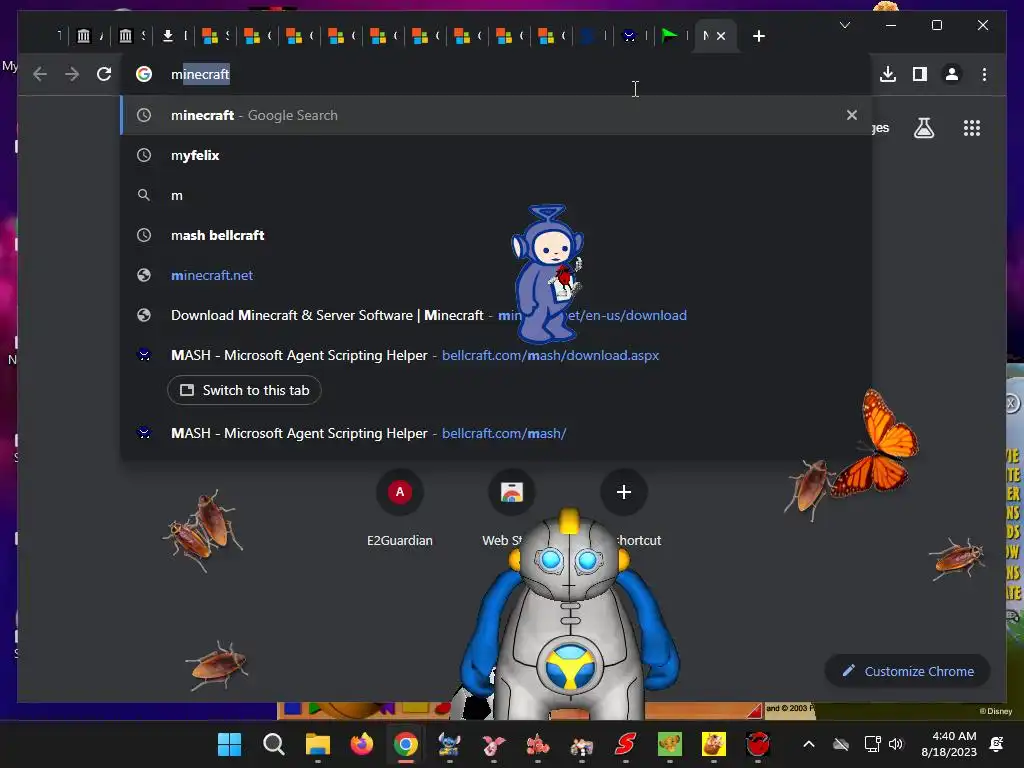
Task: Open the red S taskbar app
Action: [626, 744]
